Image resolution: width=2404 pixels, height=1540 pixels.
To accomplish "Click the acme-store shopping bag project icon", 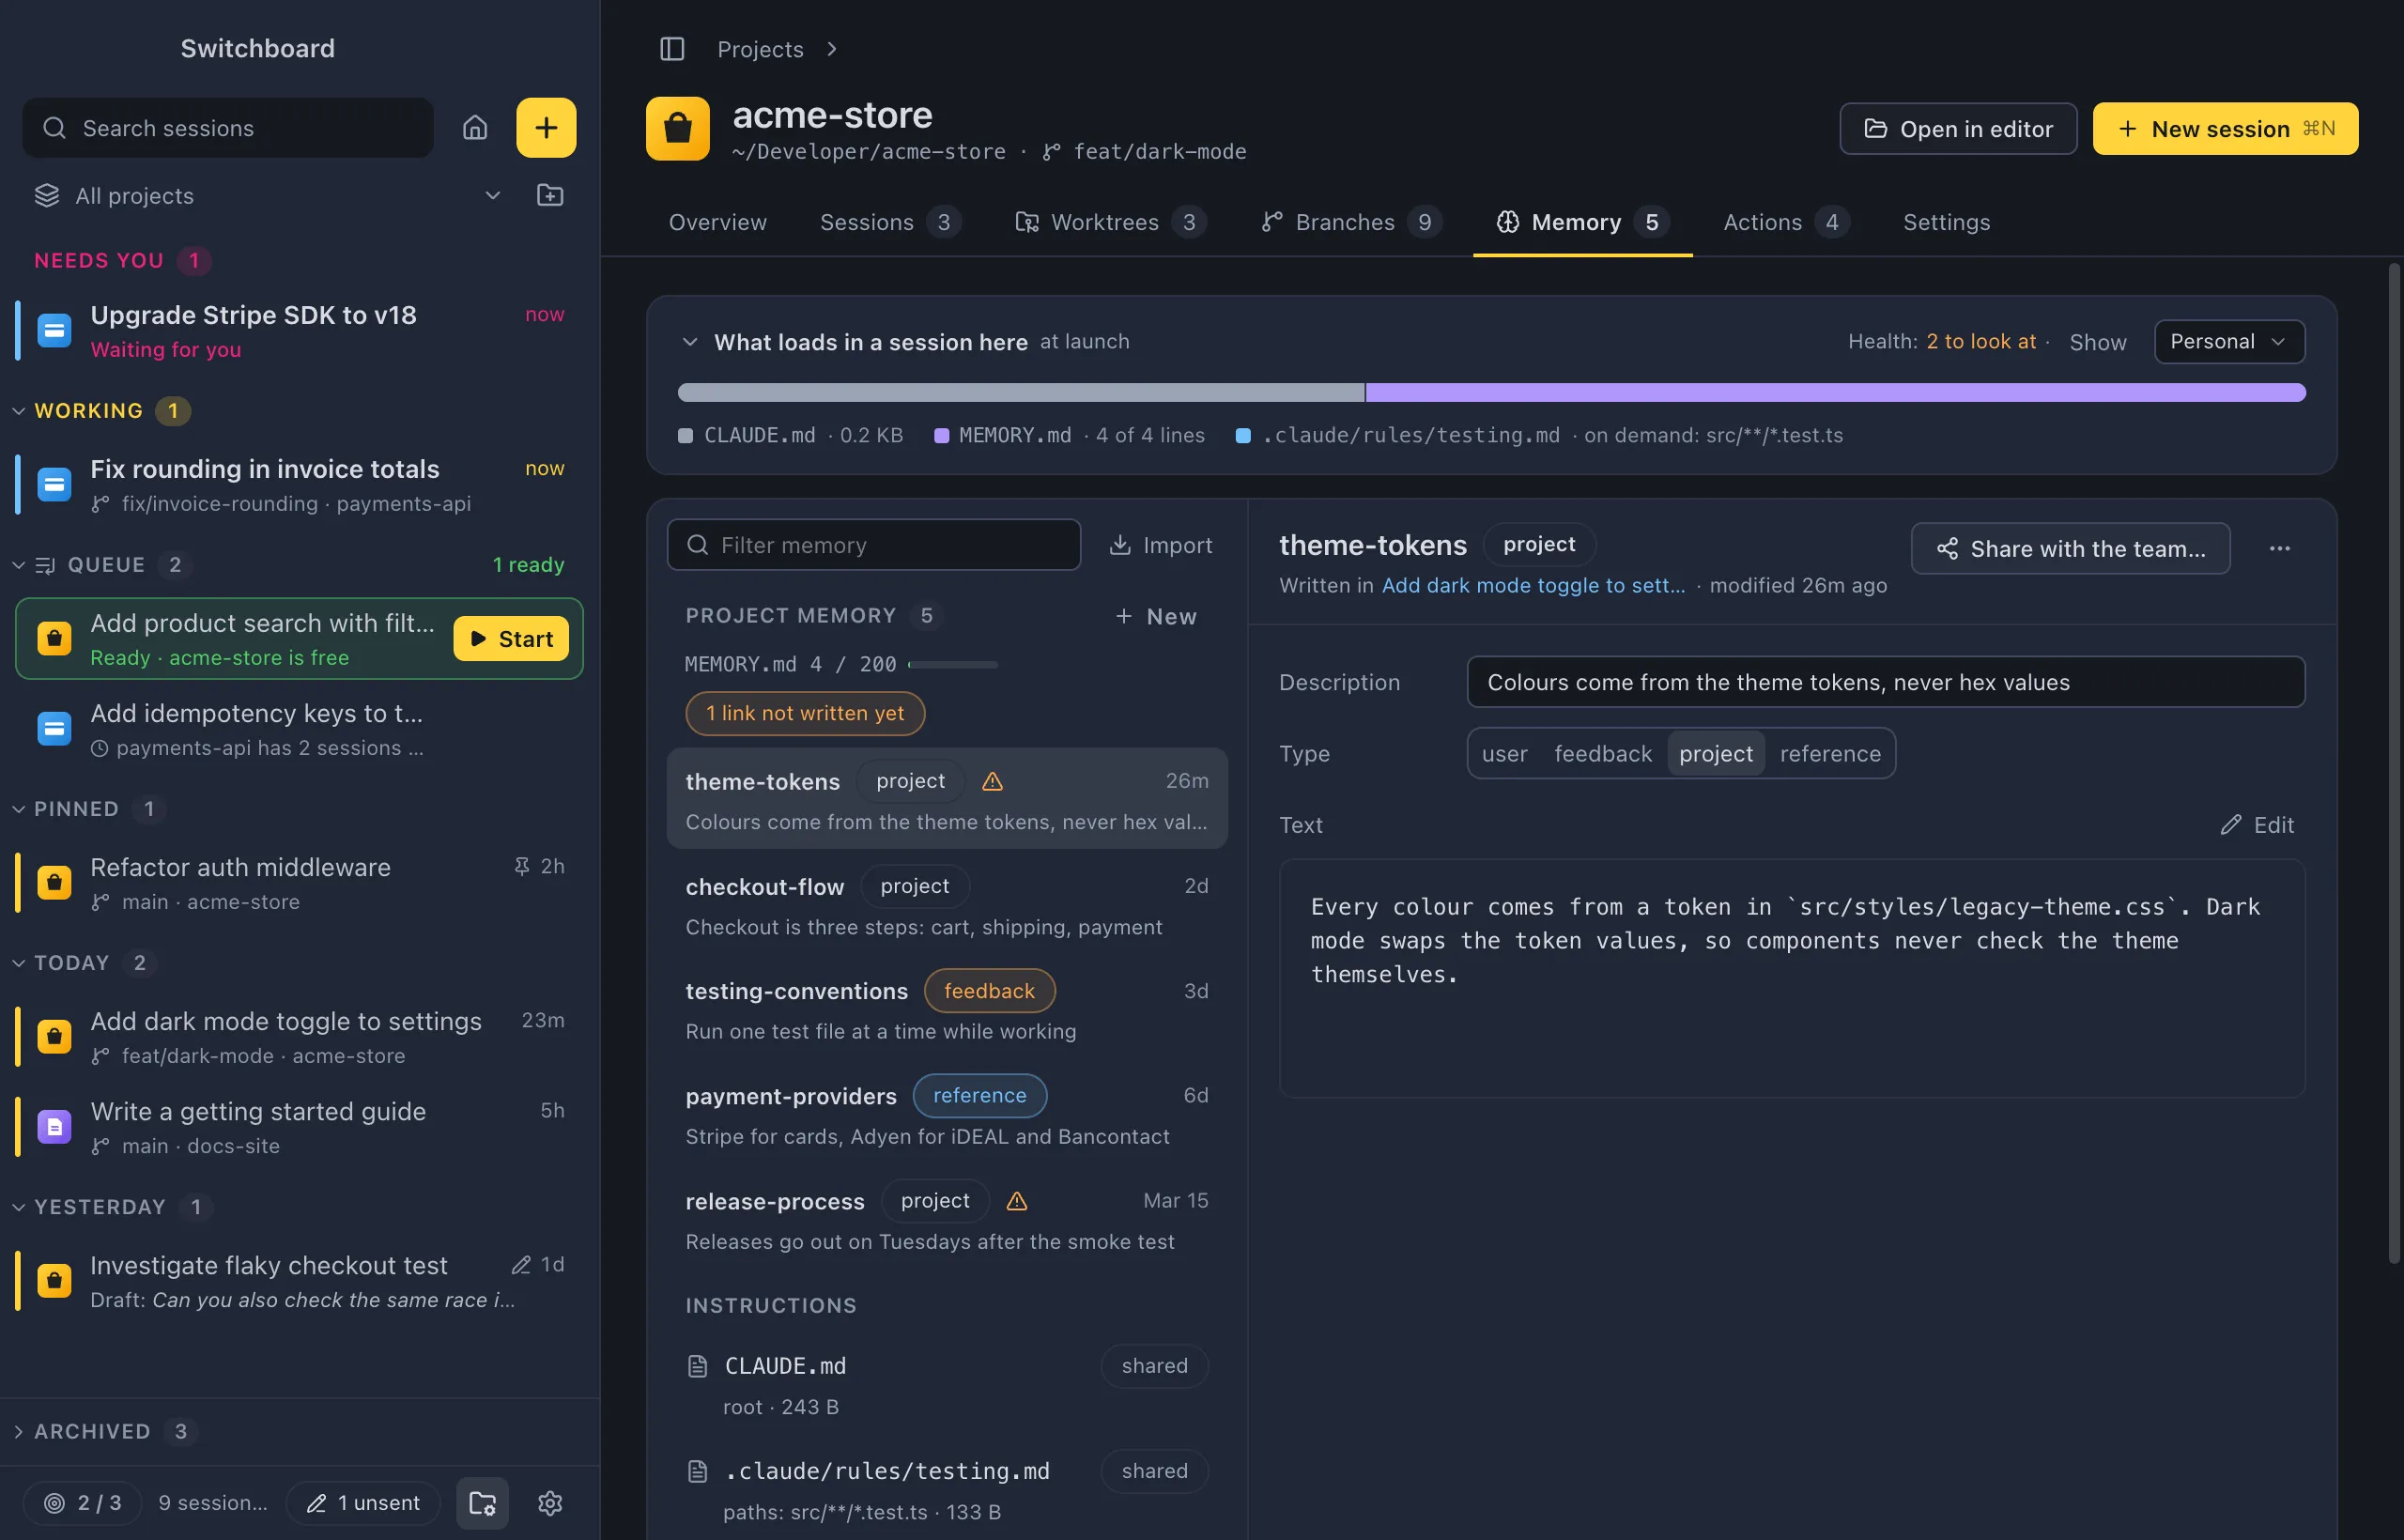I will [x=678, y=128].
